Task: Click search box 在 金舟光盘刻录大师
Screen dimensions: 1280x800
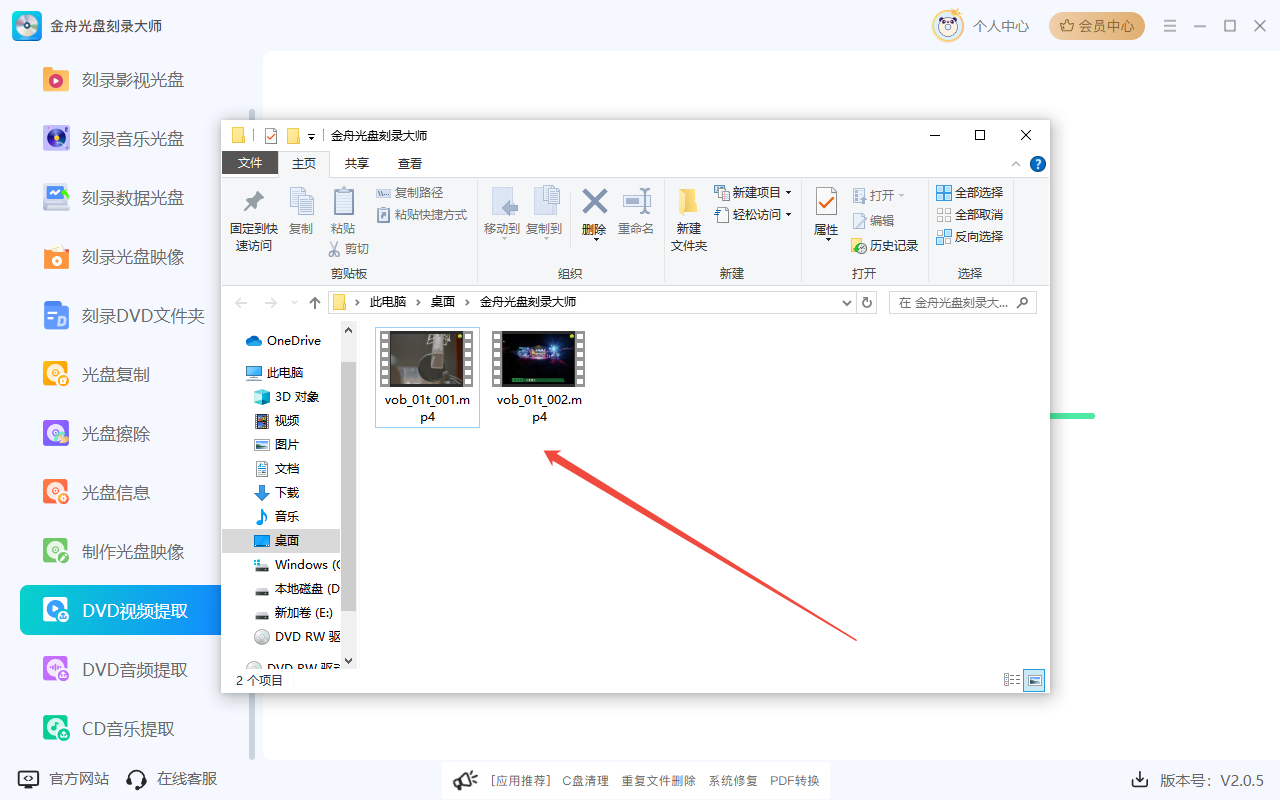Action: coord(962,302)
